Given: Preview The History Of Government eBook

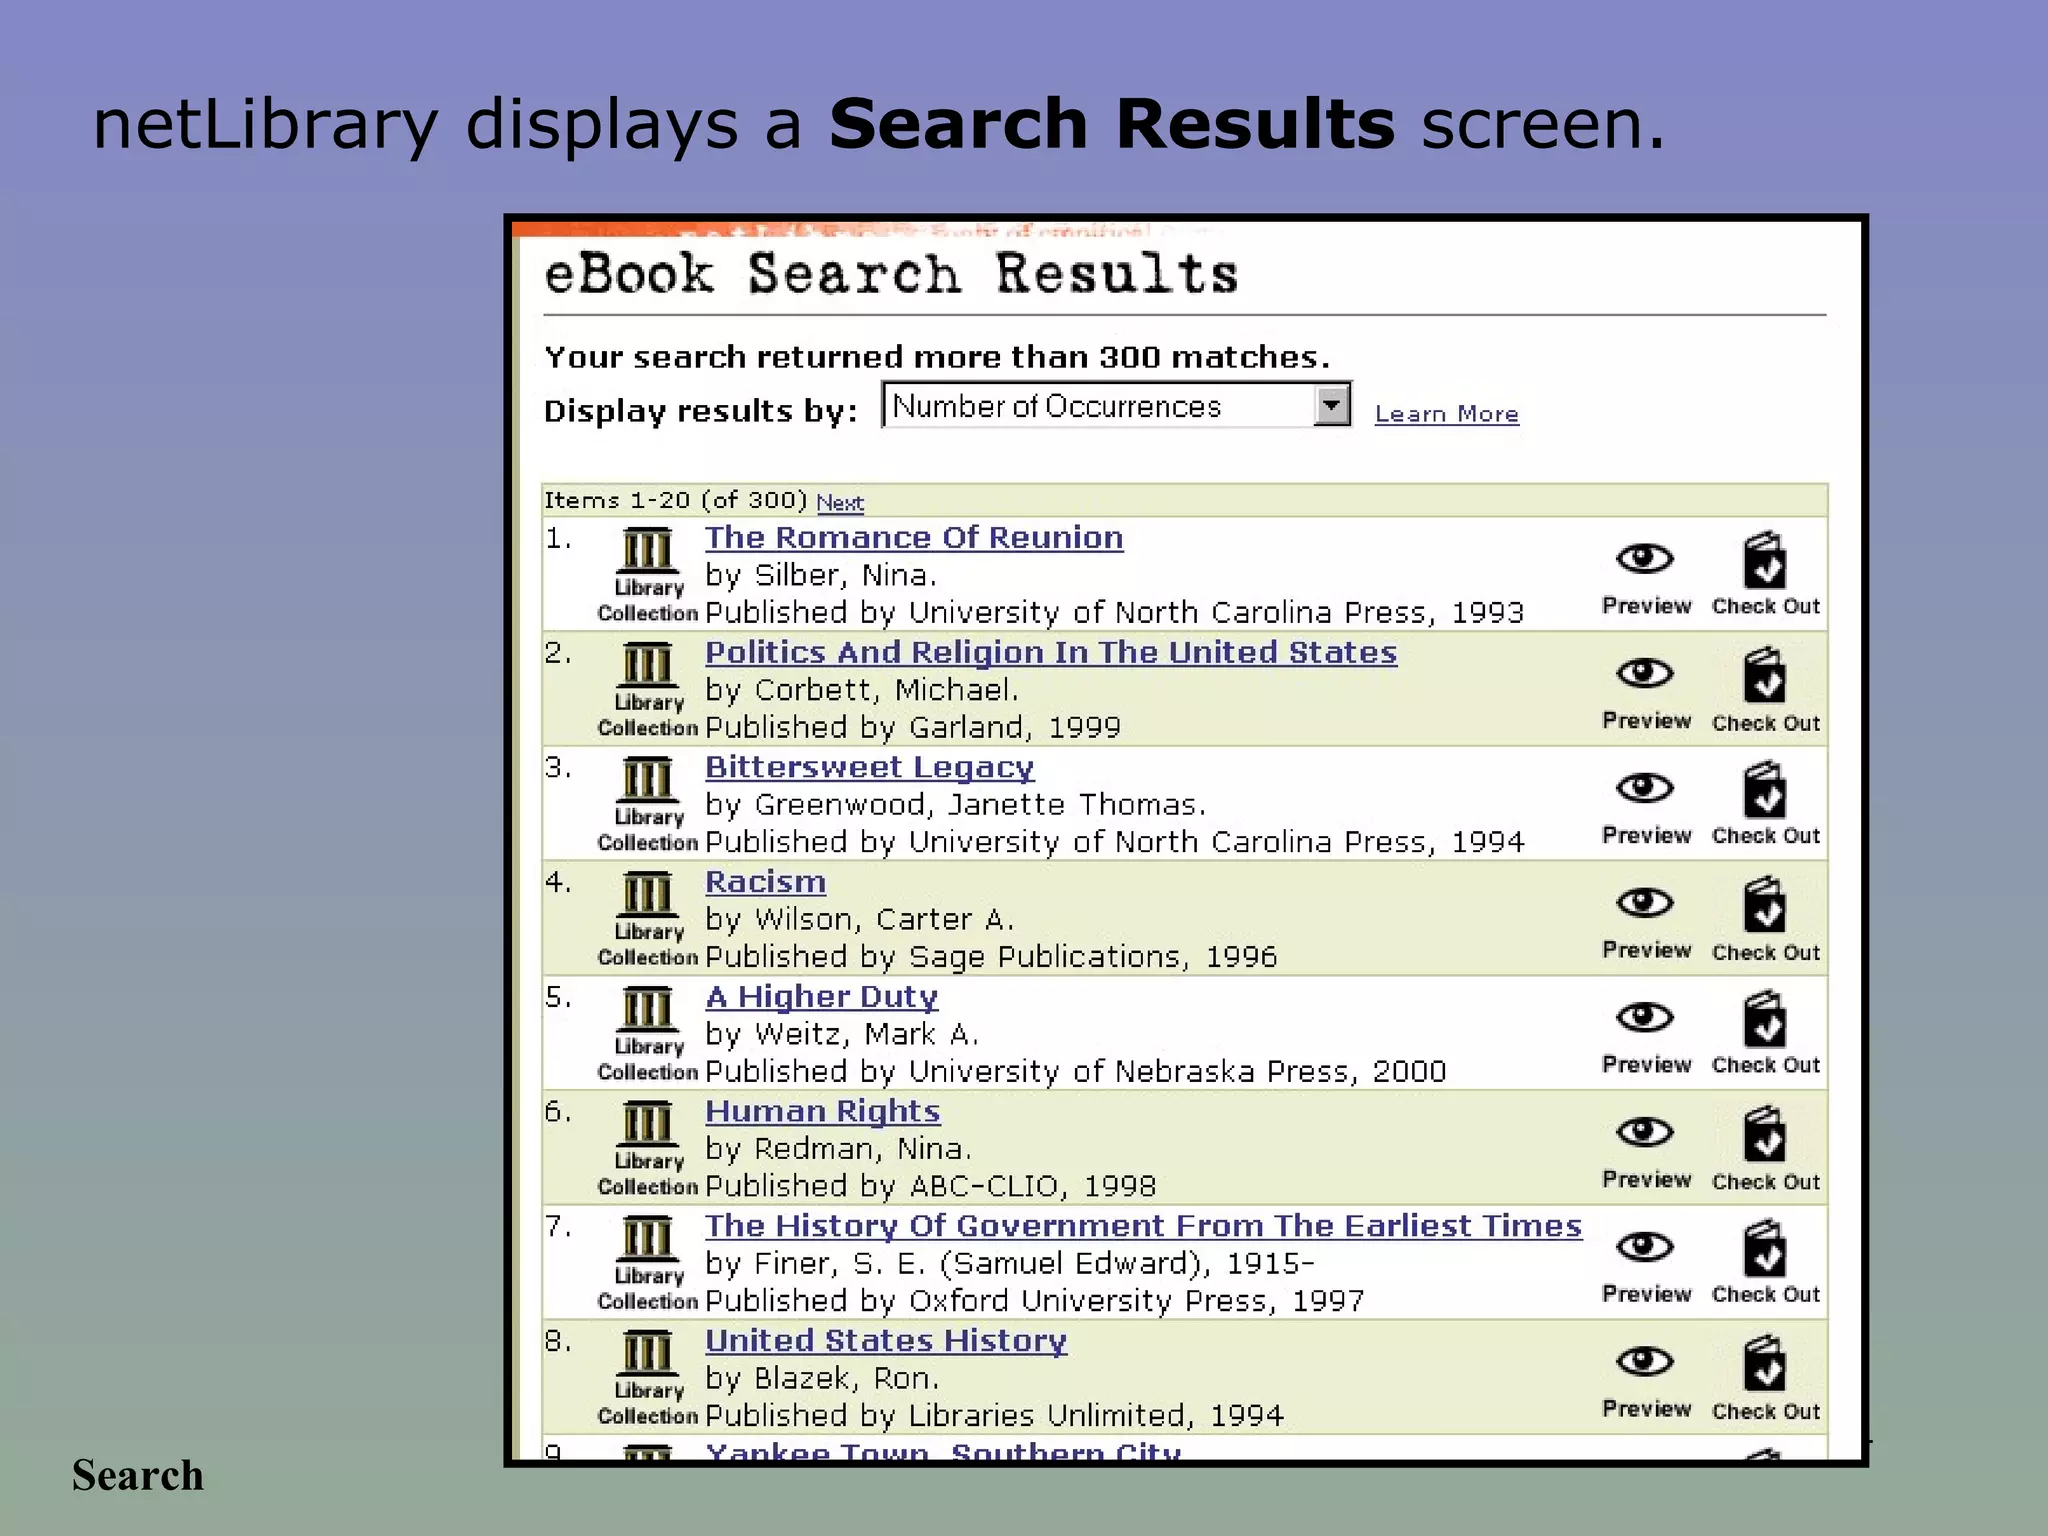Looking at the screenshot, I should coord(1645,1247).
